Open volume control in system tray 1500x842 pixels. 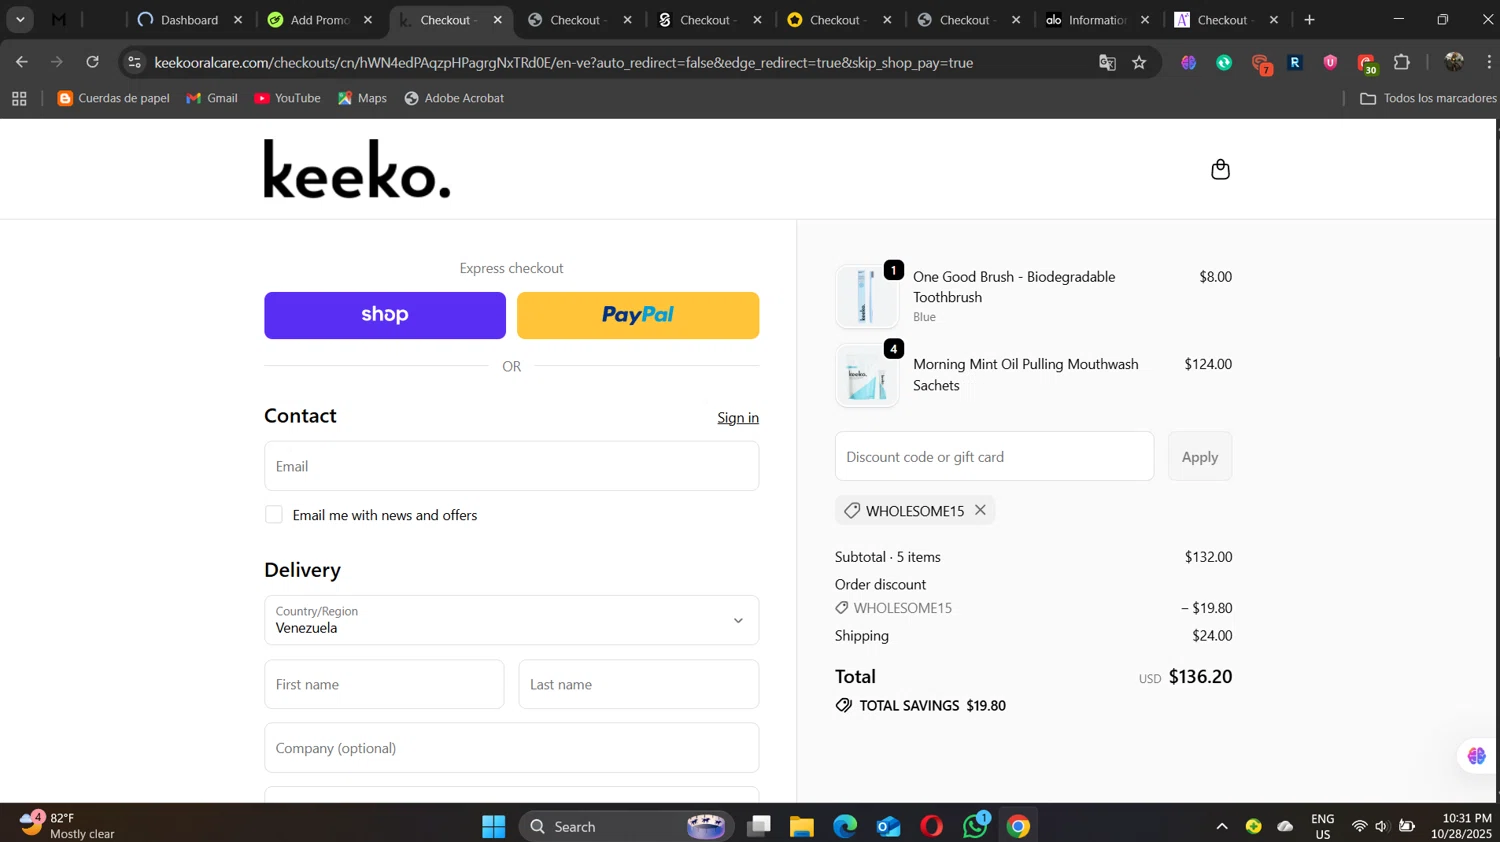(1382, 826)
